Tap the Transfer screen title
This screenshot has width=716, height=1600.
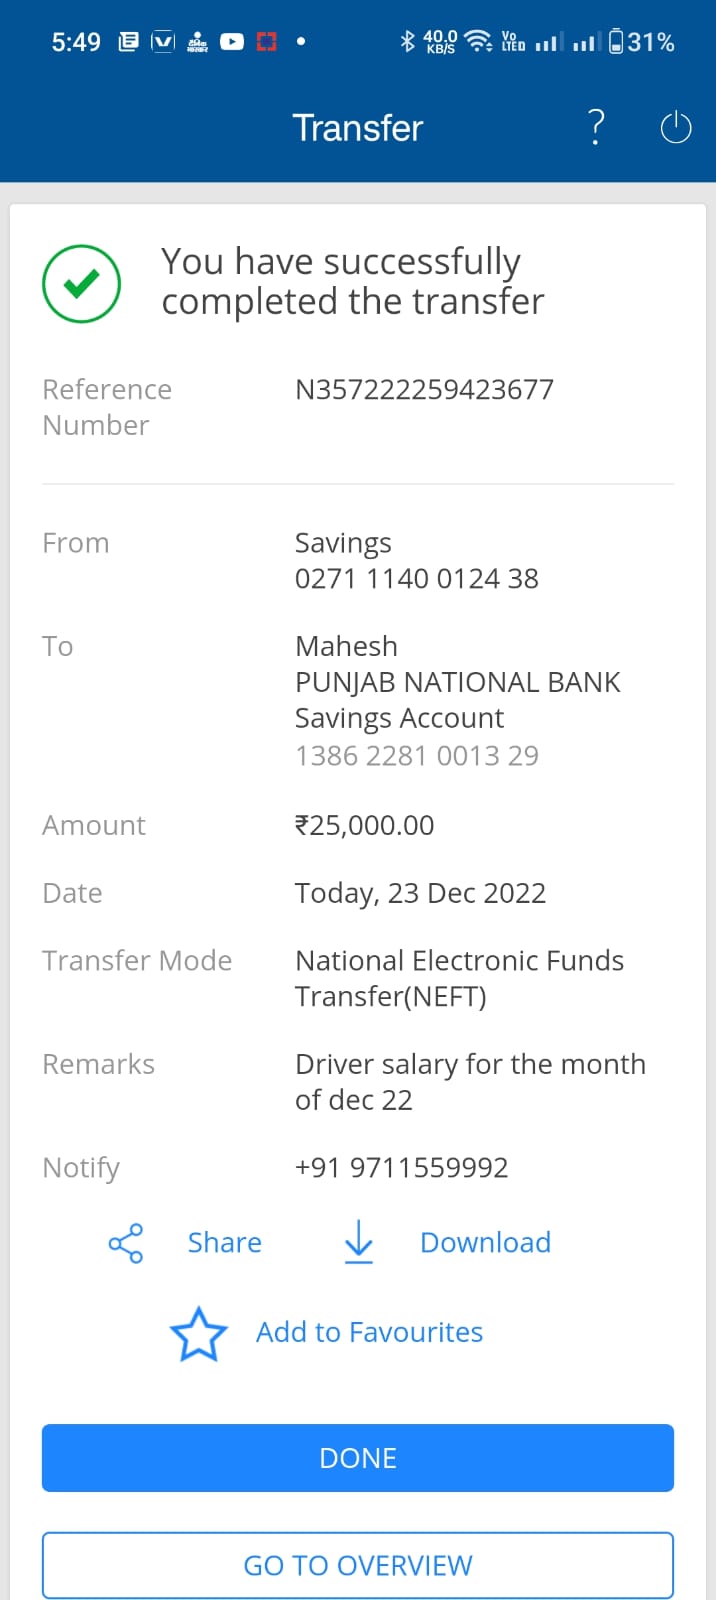click(x=358, y=128)
